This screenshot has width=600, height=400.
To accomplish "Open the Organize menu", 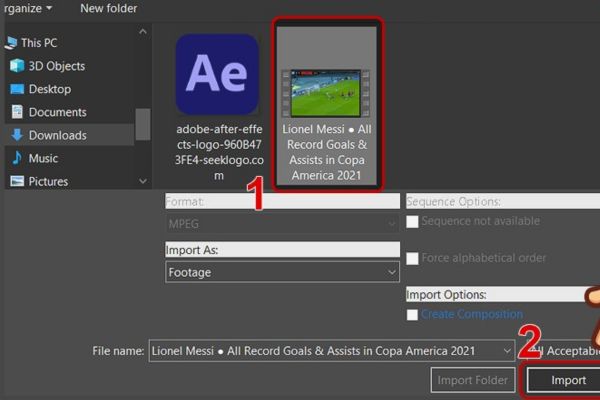I will [x=26, y=8].
